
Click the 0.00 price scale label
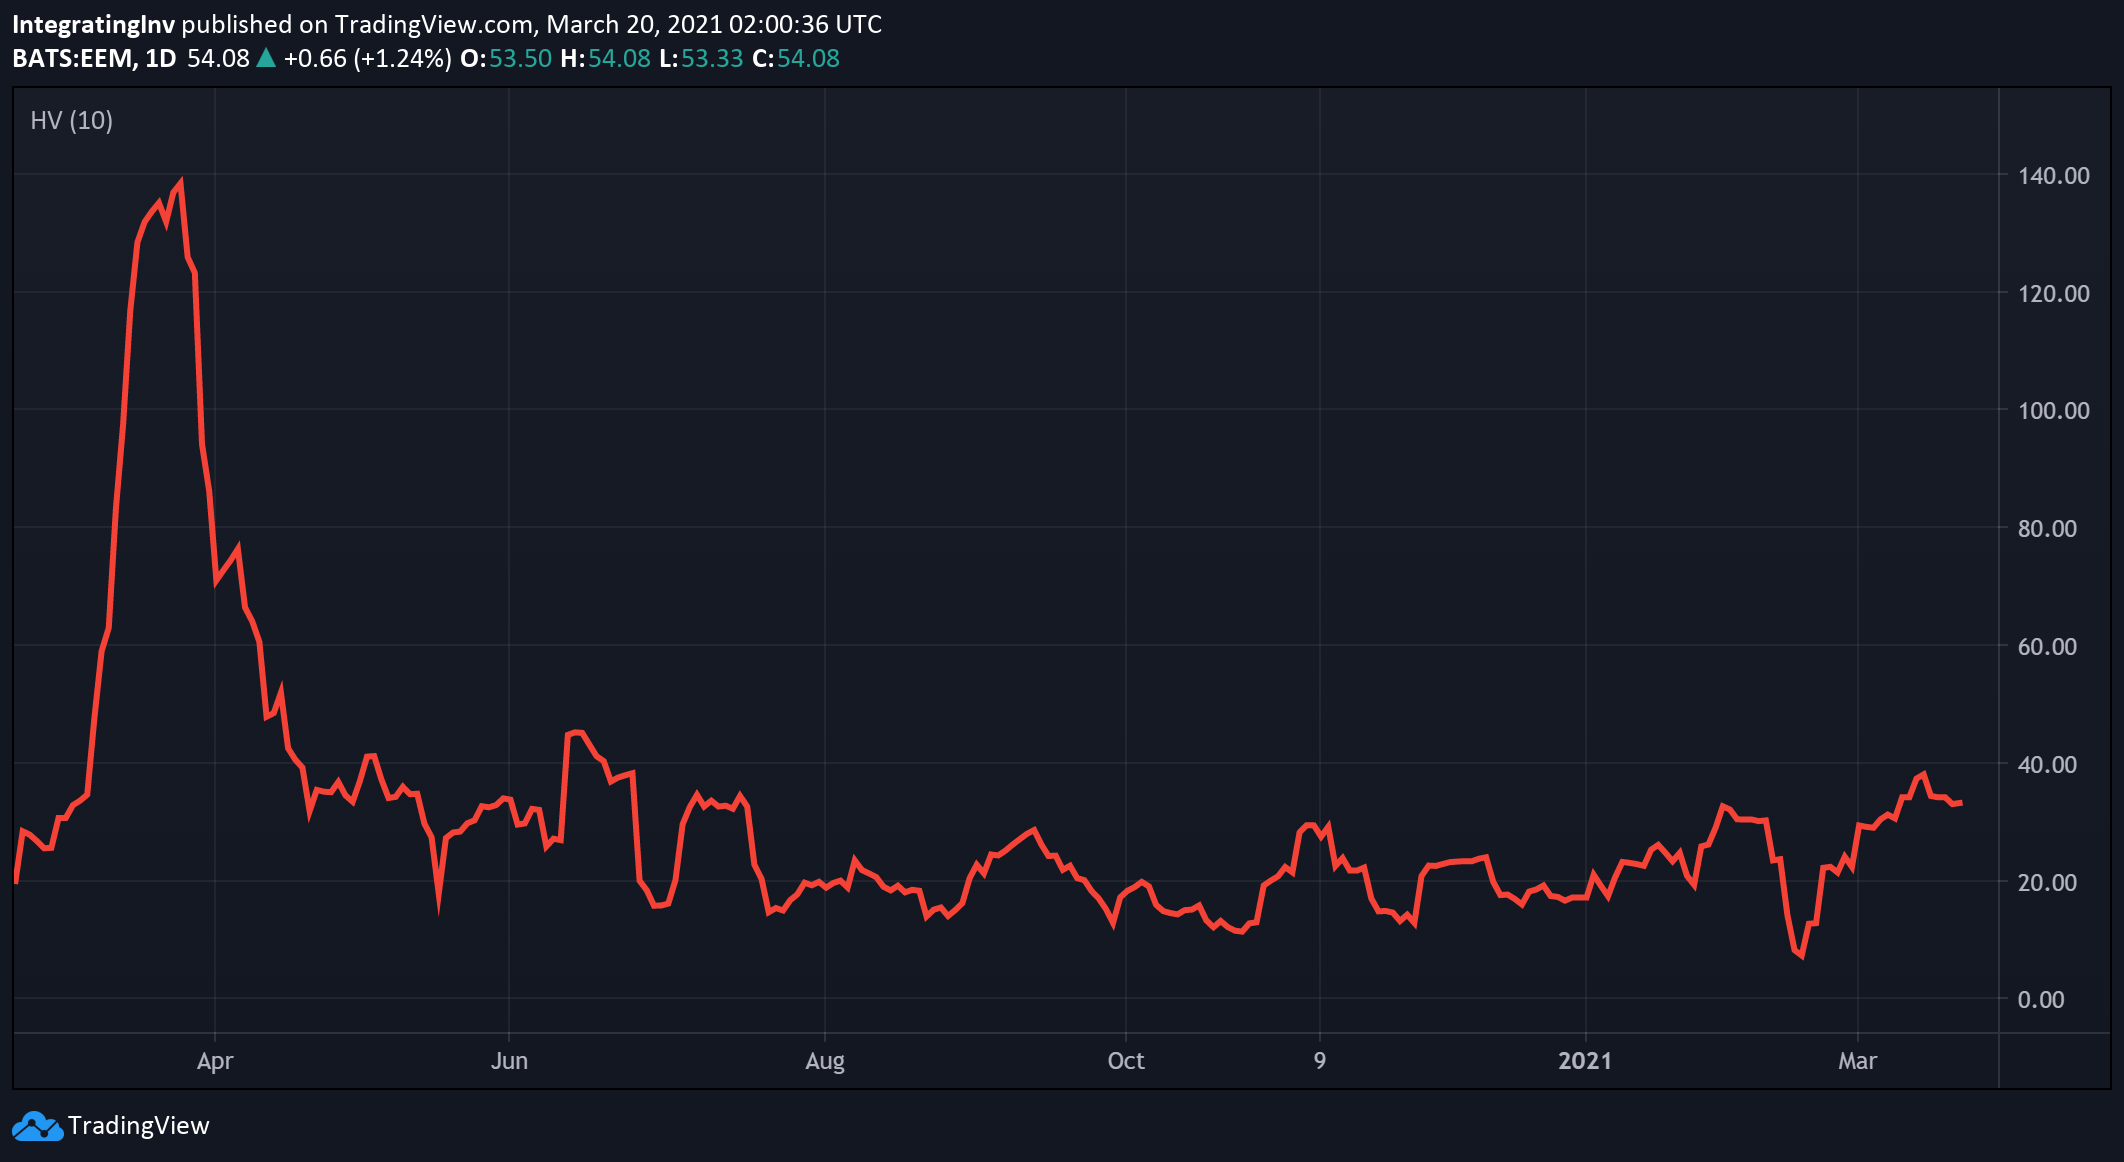pos(2040,1000)
